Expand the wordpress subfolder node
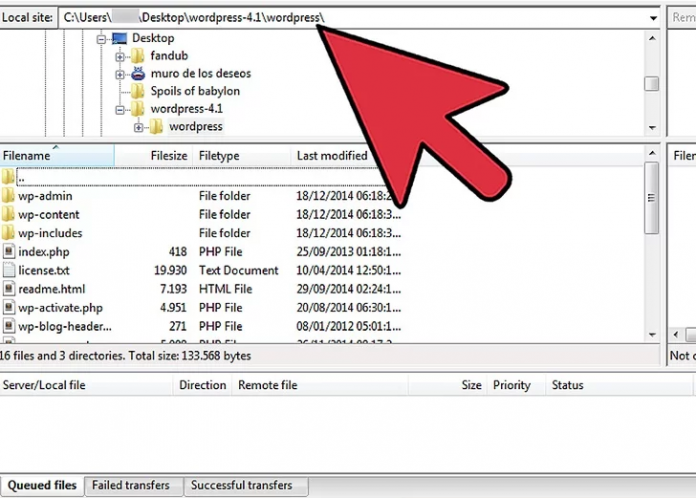Viewport: 696px width, 498px height. pos(139,127)
